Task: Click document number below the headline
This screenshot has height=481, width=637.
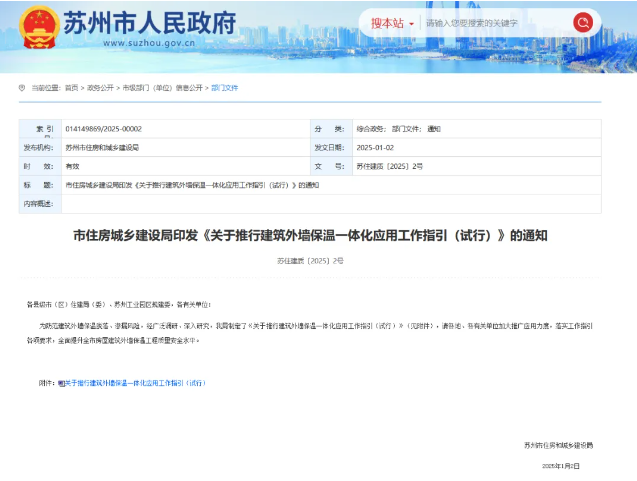Action: click(x=310, y=261)
